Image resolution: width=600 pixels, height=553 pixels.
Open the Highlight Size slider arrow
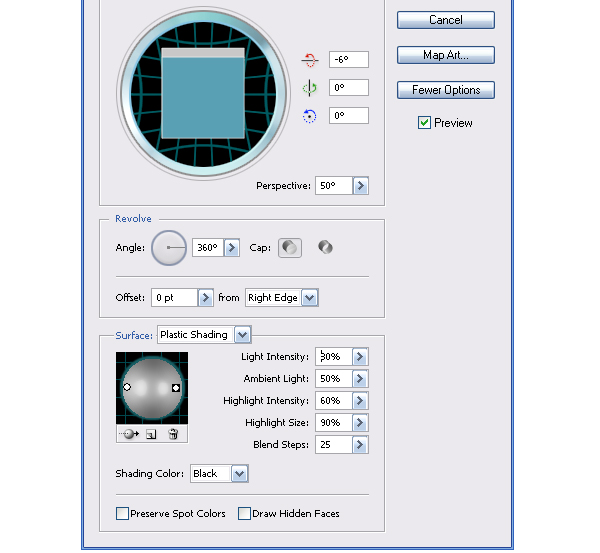[360, 422]
